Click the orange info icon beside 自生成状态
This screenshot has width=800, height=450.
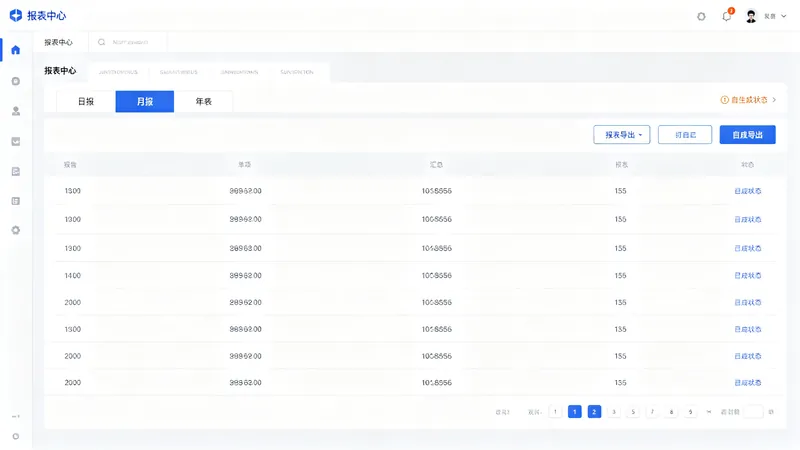(724, 100)
